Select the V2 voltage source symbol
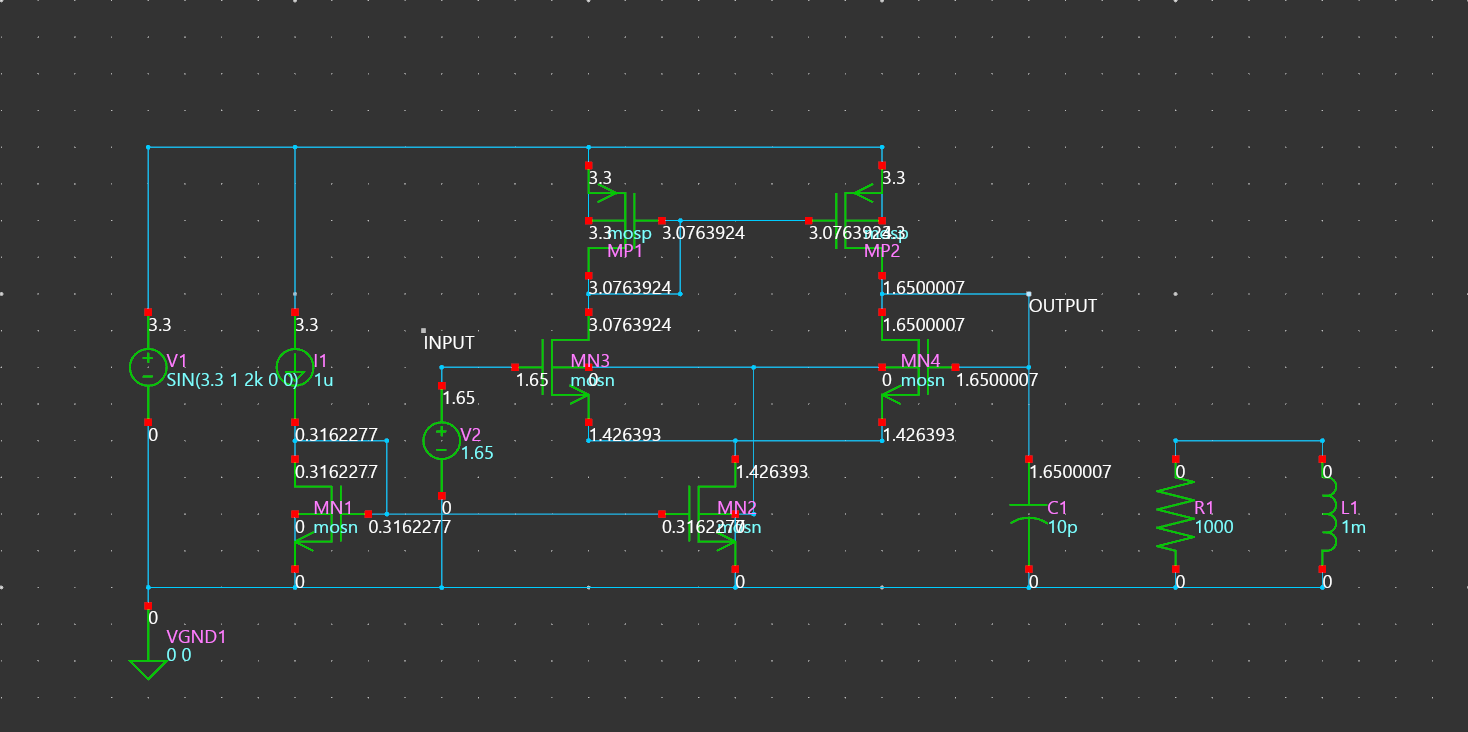The height and width of the screenshot is (732, 1468). click(441, 440)
